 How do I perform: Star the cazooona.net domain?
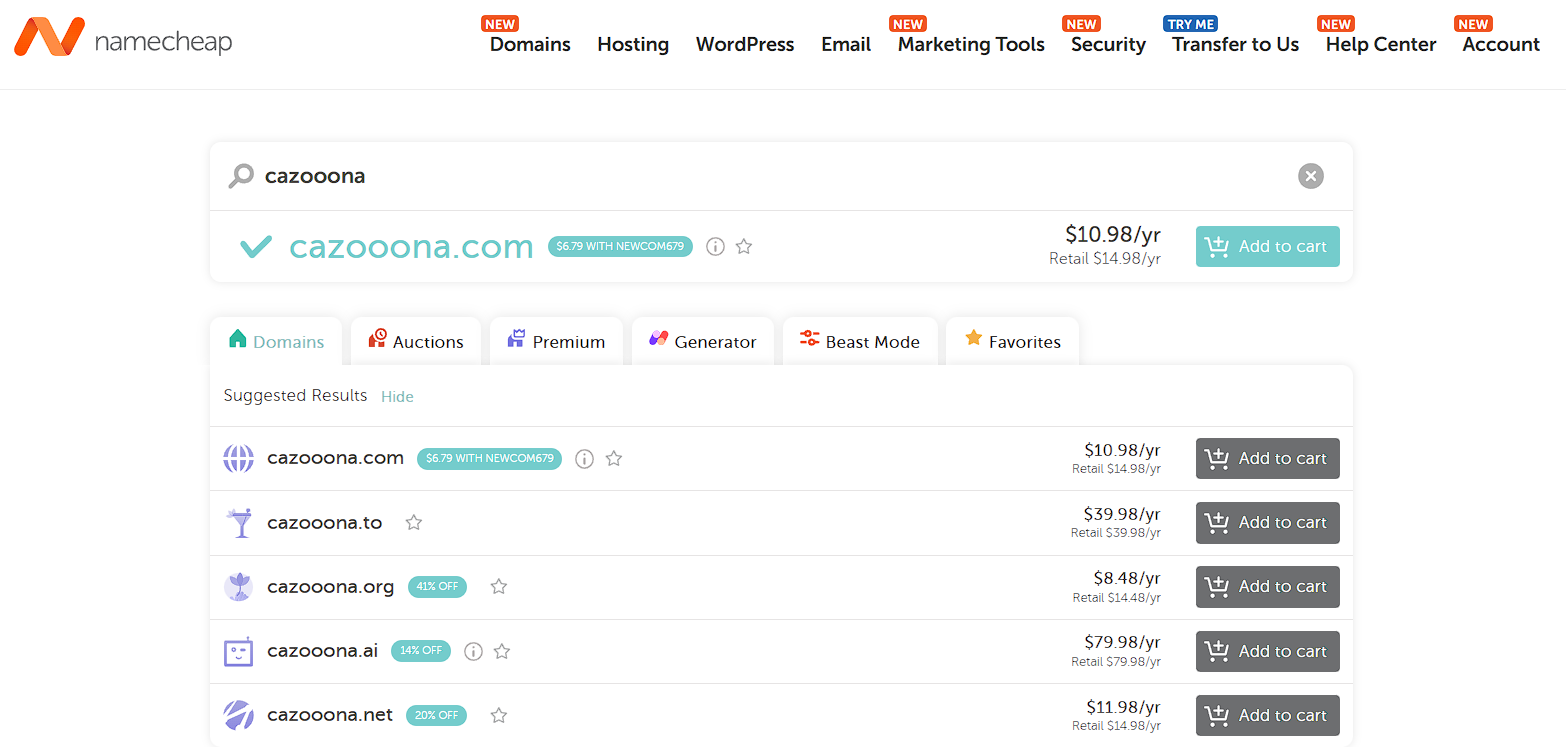point(499,715)
